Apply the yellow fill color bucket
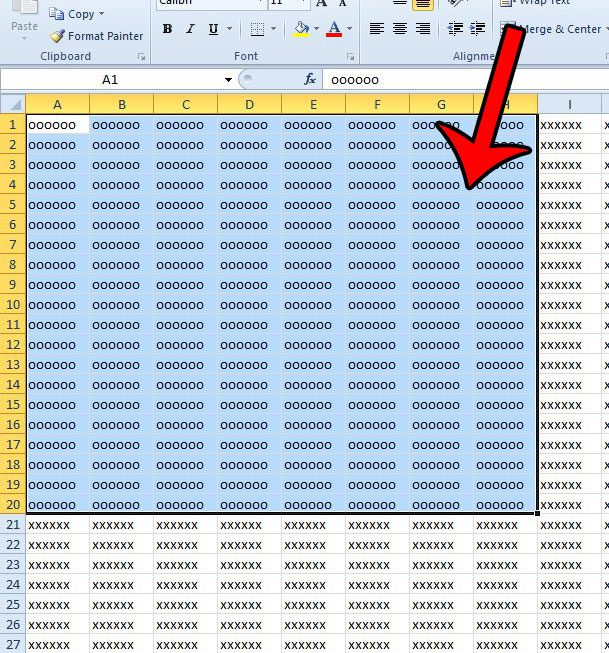 click(x=301, y=29)
